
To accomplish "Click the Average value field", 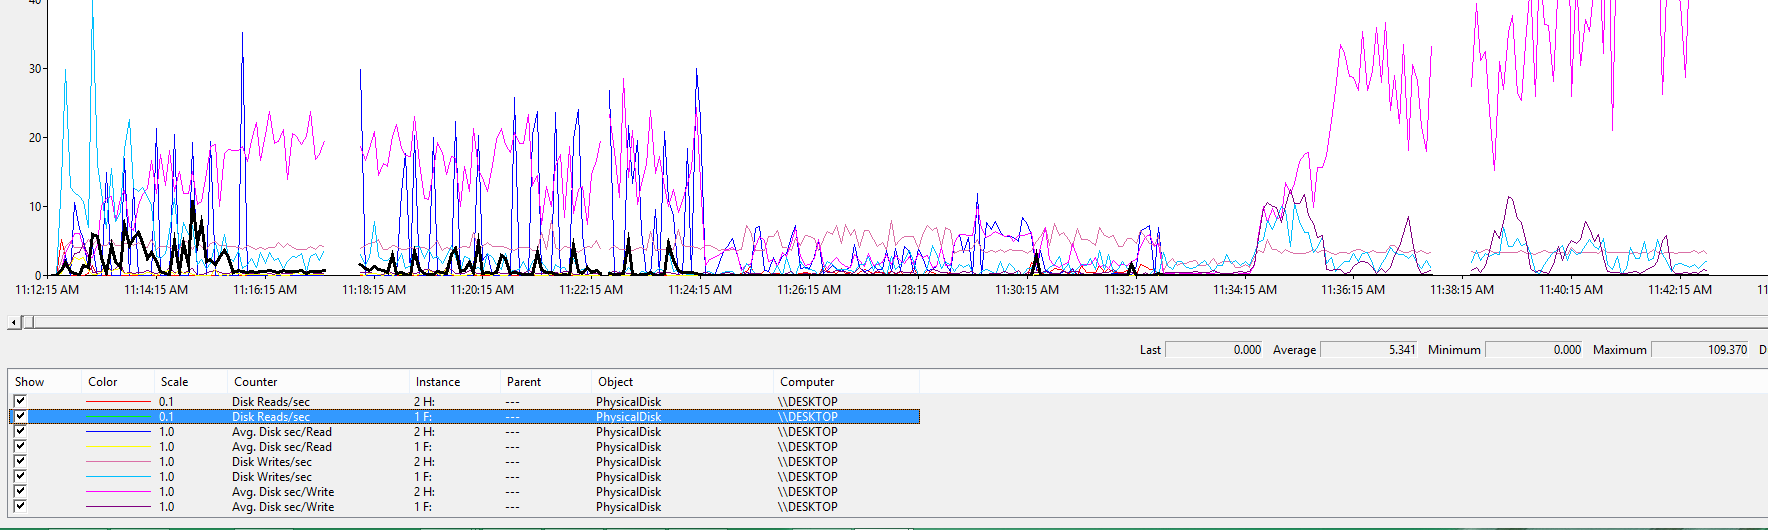I will click(x=1369, y=350).
